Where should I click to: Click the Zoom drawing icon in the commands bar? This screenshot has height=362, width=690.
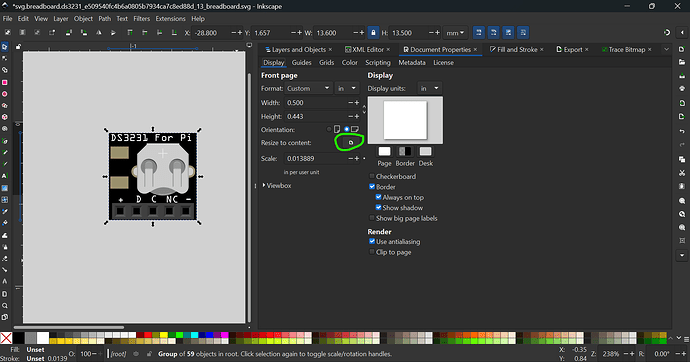(x=682, y=214)
